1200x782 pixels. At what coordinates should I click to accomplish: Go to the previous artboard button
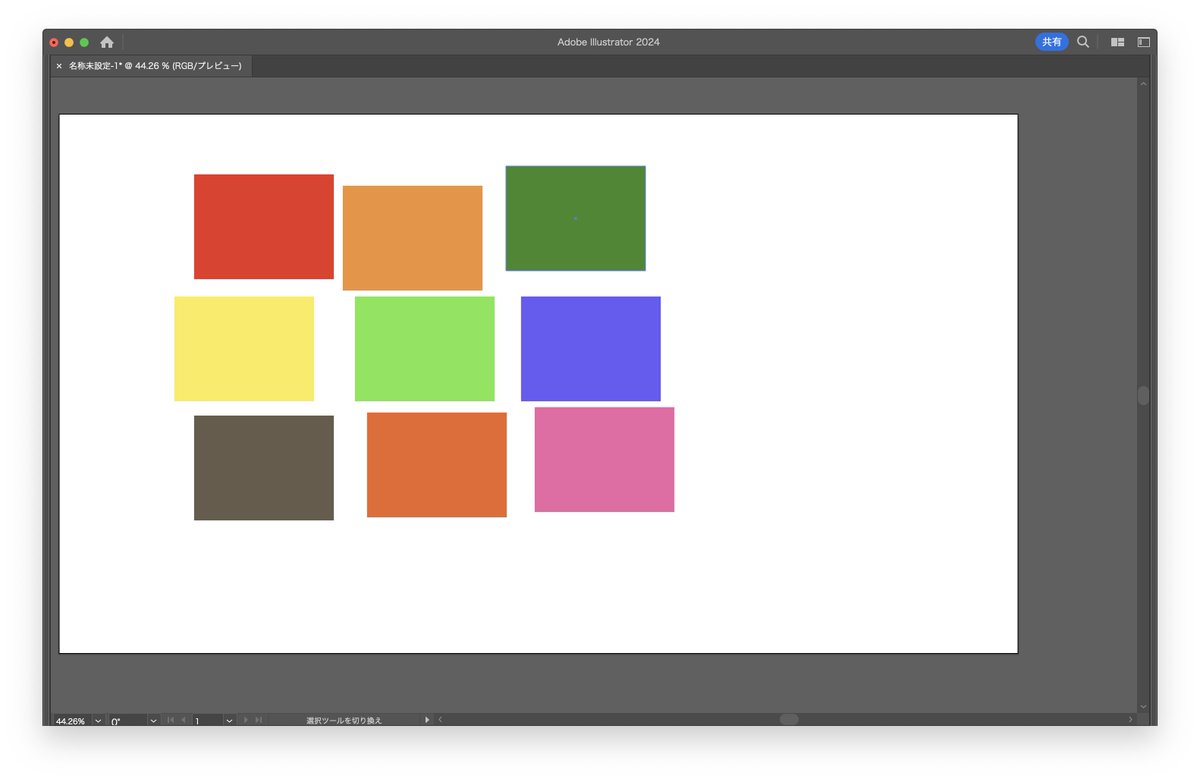[x=183, y=720]
